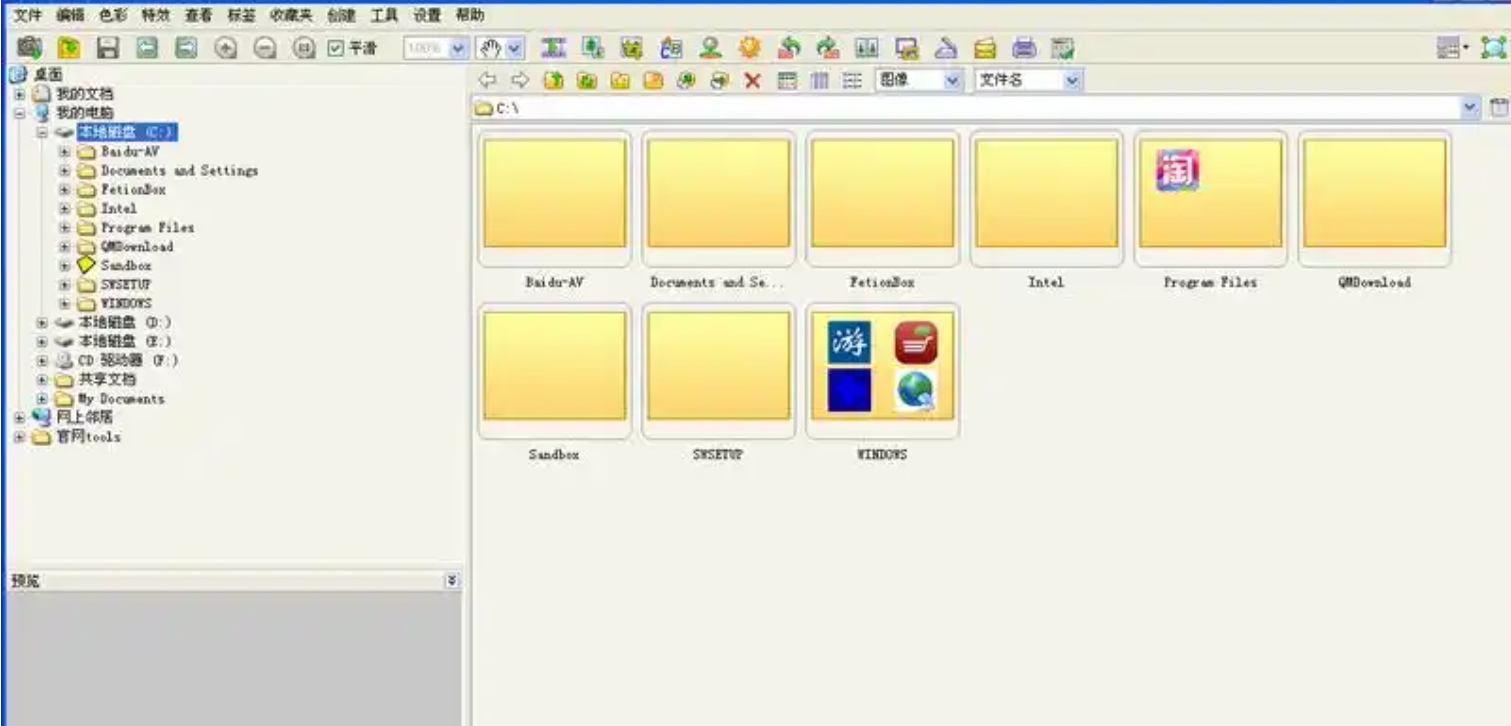Screen dimensions: 1511x726
Task: Open the 特效 menu
Action: point(155,15)
